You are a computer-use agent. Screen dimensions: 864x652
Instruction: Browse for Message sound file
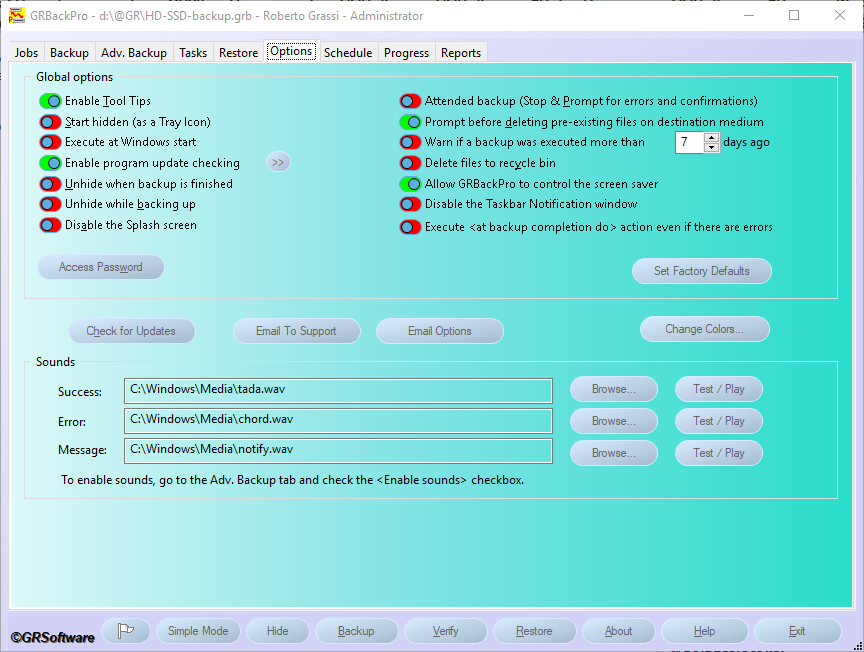(614, 453)
